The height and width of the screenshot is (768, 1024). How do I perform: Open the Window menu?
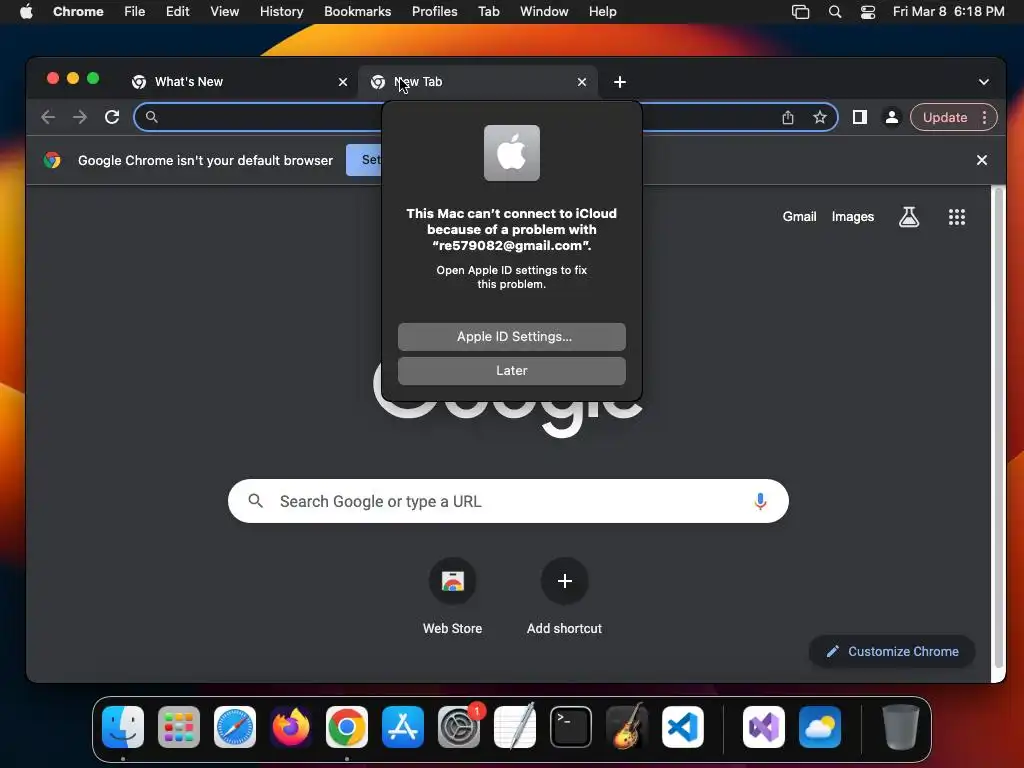[x=544, y=11]
